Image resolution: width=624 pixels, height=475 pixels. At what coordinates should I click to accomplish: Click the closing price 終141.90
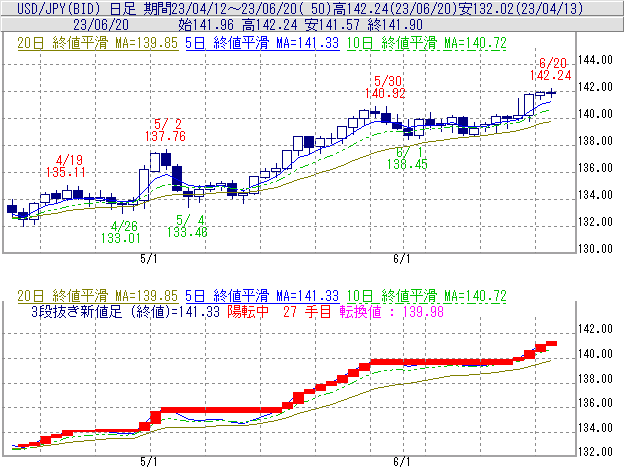[x=395, y=25]
